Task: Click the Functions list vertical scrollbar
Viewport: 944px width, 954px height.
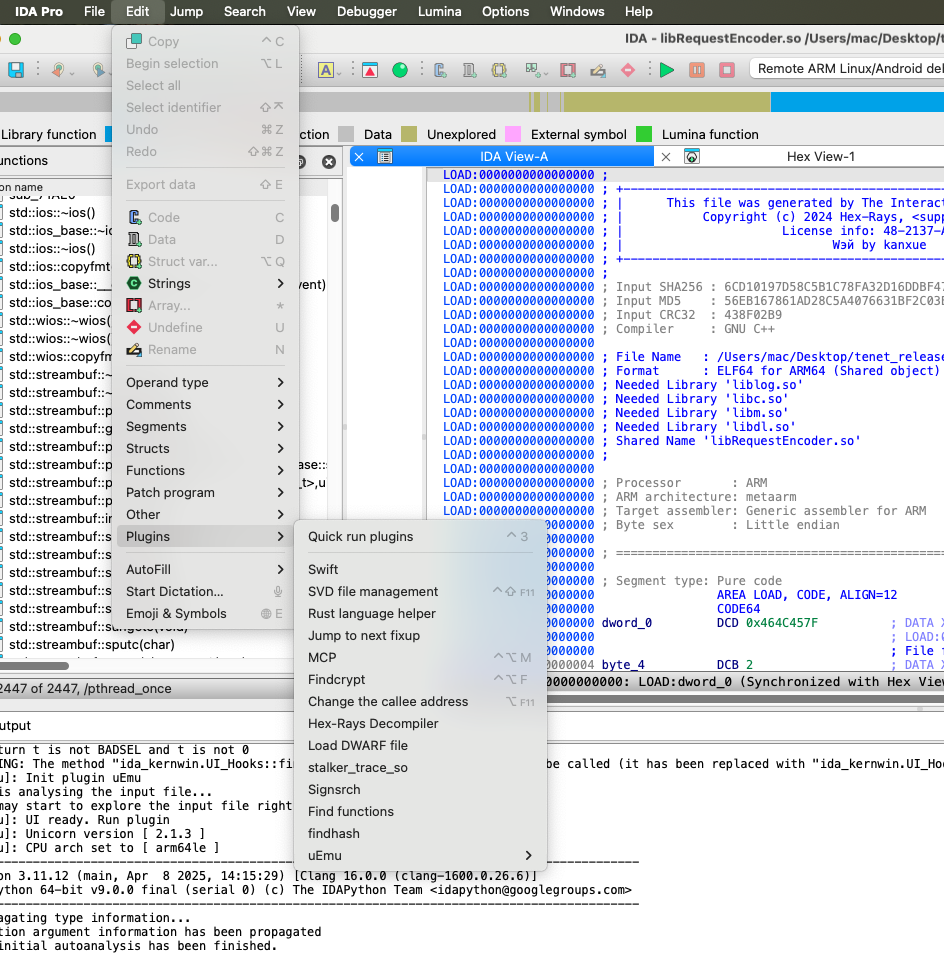Action: (x=335, y=214)
